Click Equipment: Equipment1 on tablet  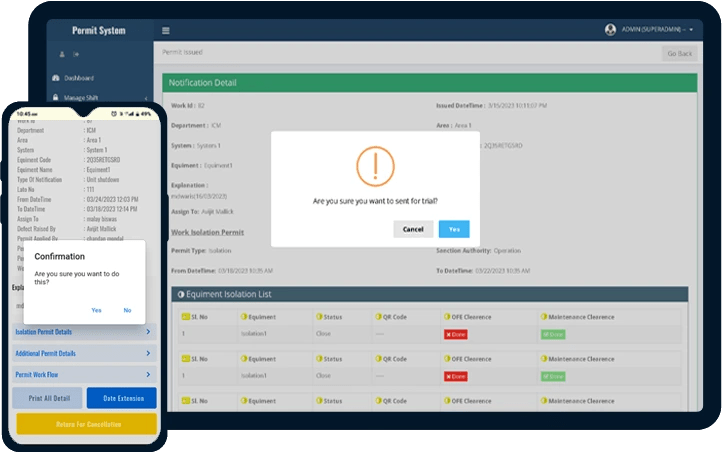point(202,165)
